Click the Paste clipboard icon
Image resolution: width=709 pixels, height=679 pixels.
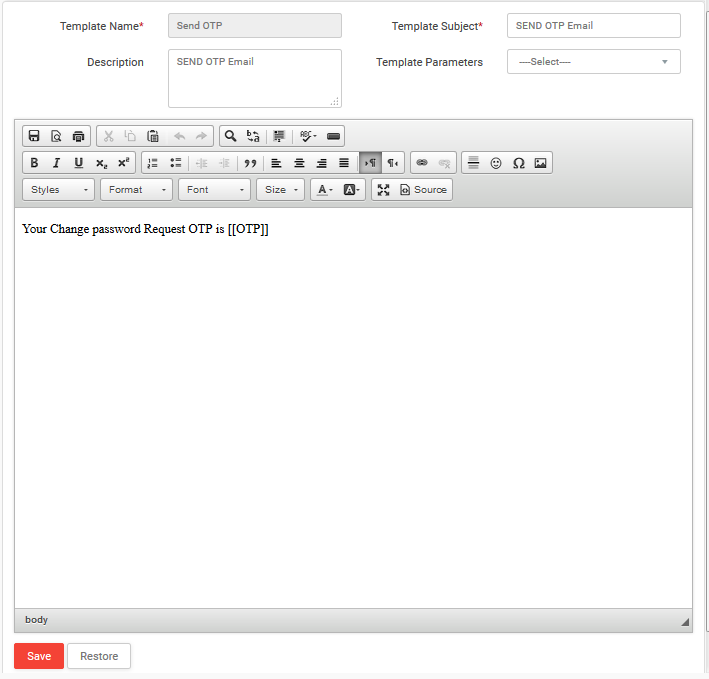point(153,136)
